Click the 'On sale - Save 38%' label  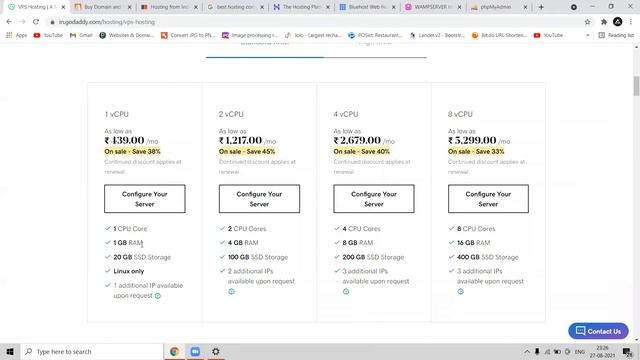[x=132, y=151]
